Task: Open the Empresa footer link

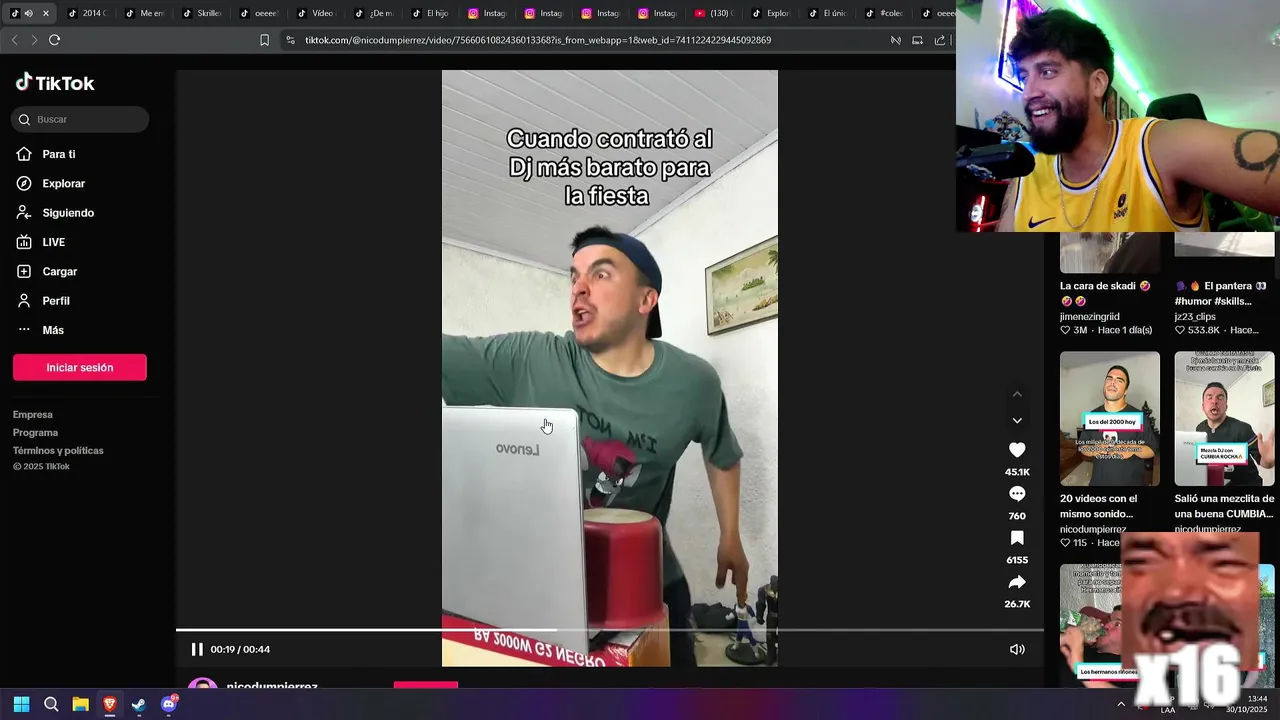Action: pyautogui.click(x=33, y=414)
